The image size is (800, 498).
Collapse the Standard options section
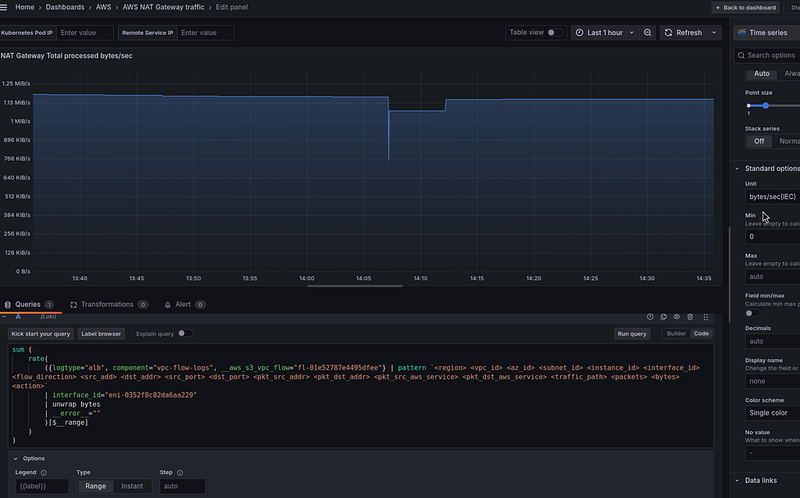[737, 168]
